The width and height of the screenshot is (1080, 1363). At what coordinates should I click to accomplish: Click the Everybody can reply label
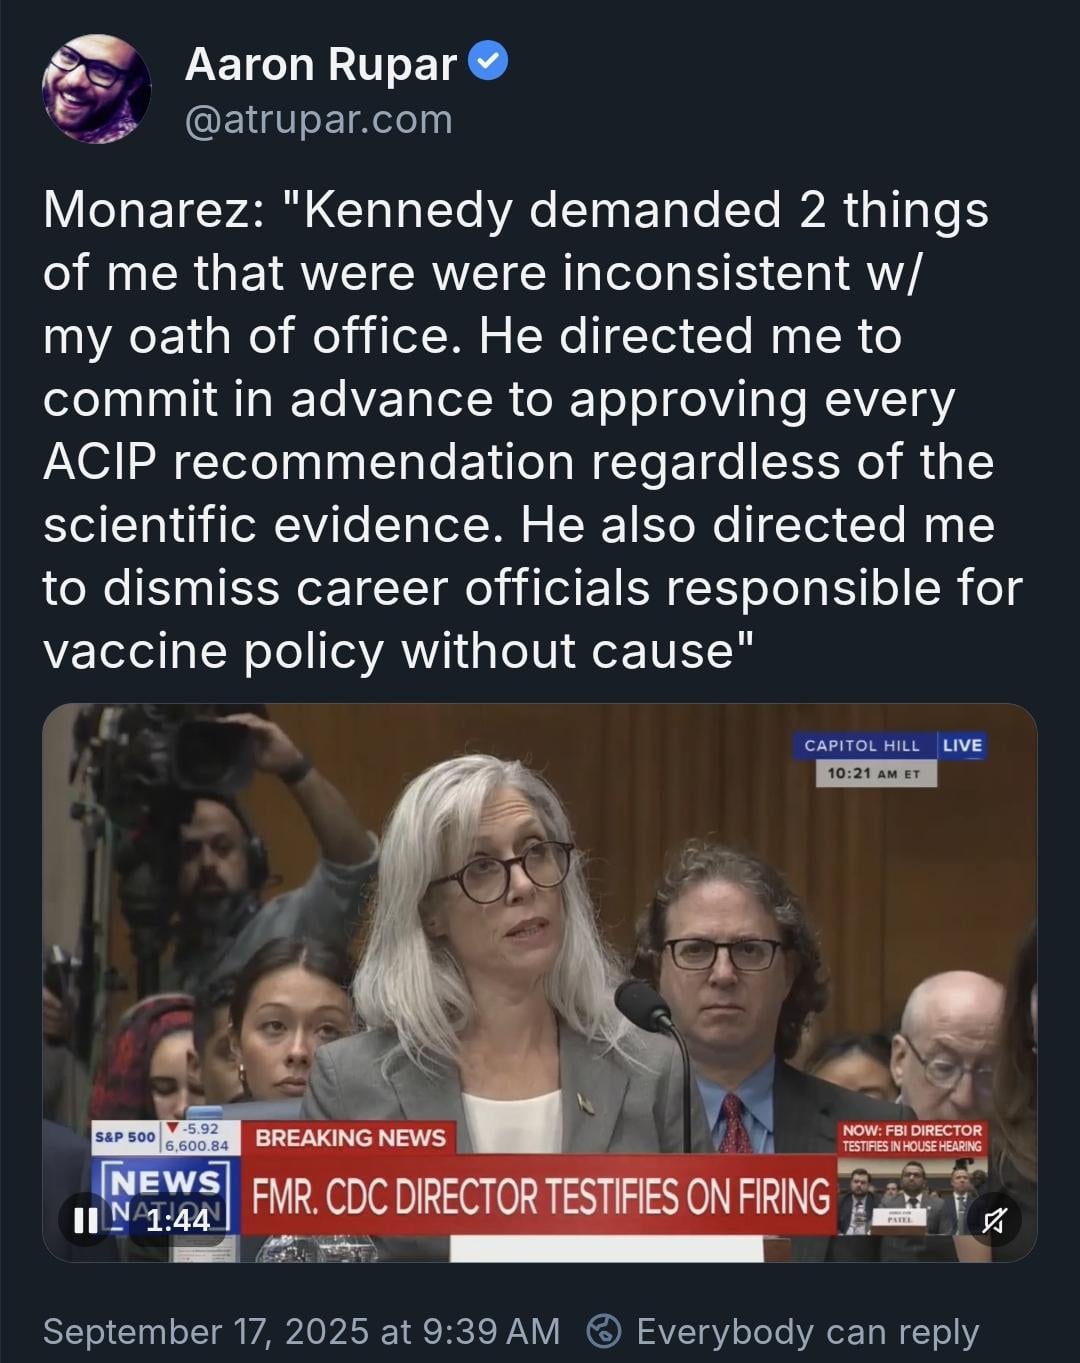807,1332
